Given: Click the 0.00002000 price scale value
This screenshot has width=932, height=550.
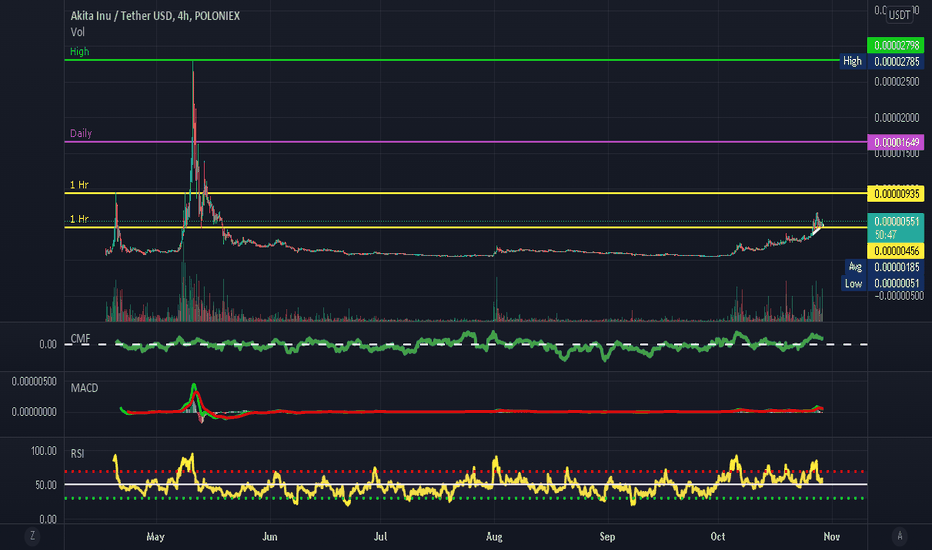Looking at the screenshot, I should point(896,118).
